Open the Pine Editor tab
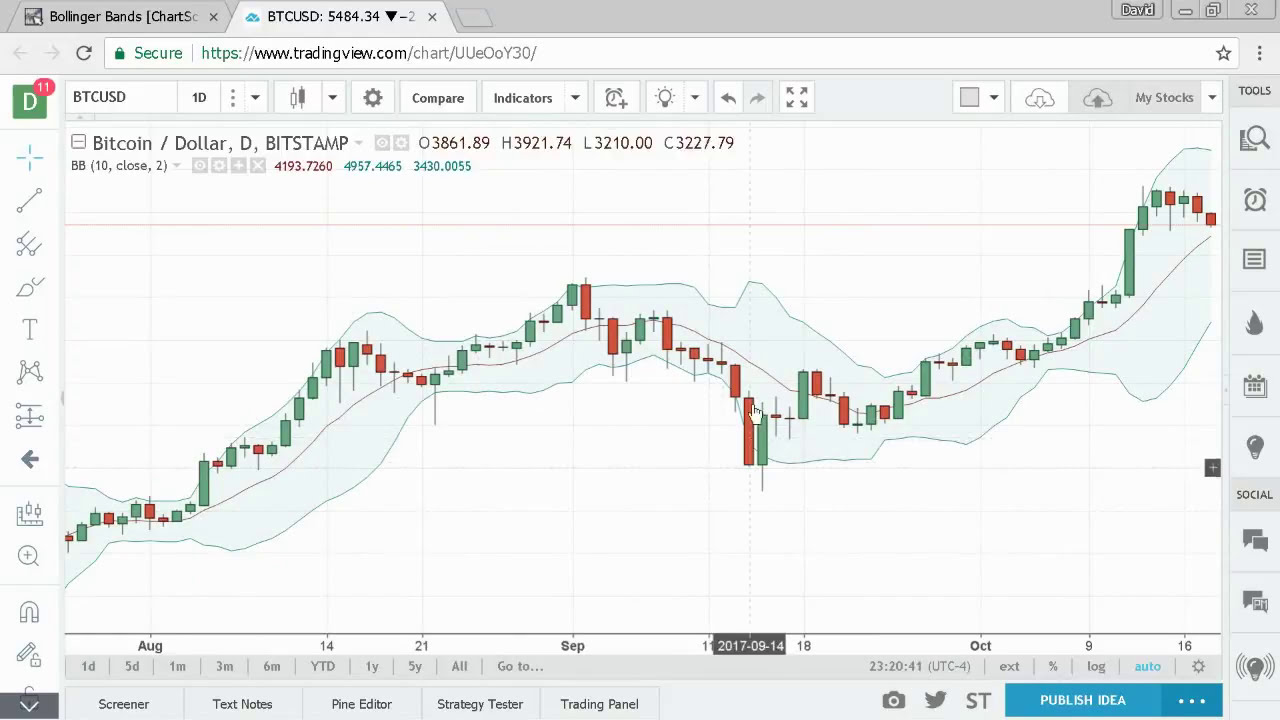 pos(361,704)
